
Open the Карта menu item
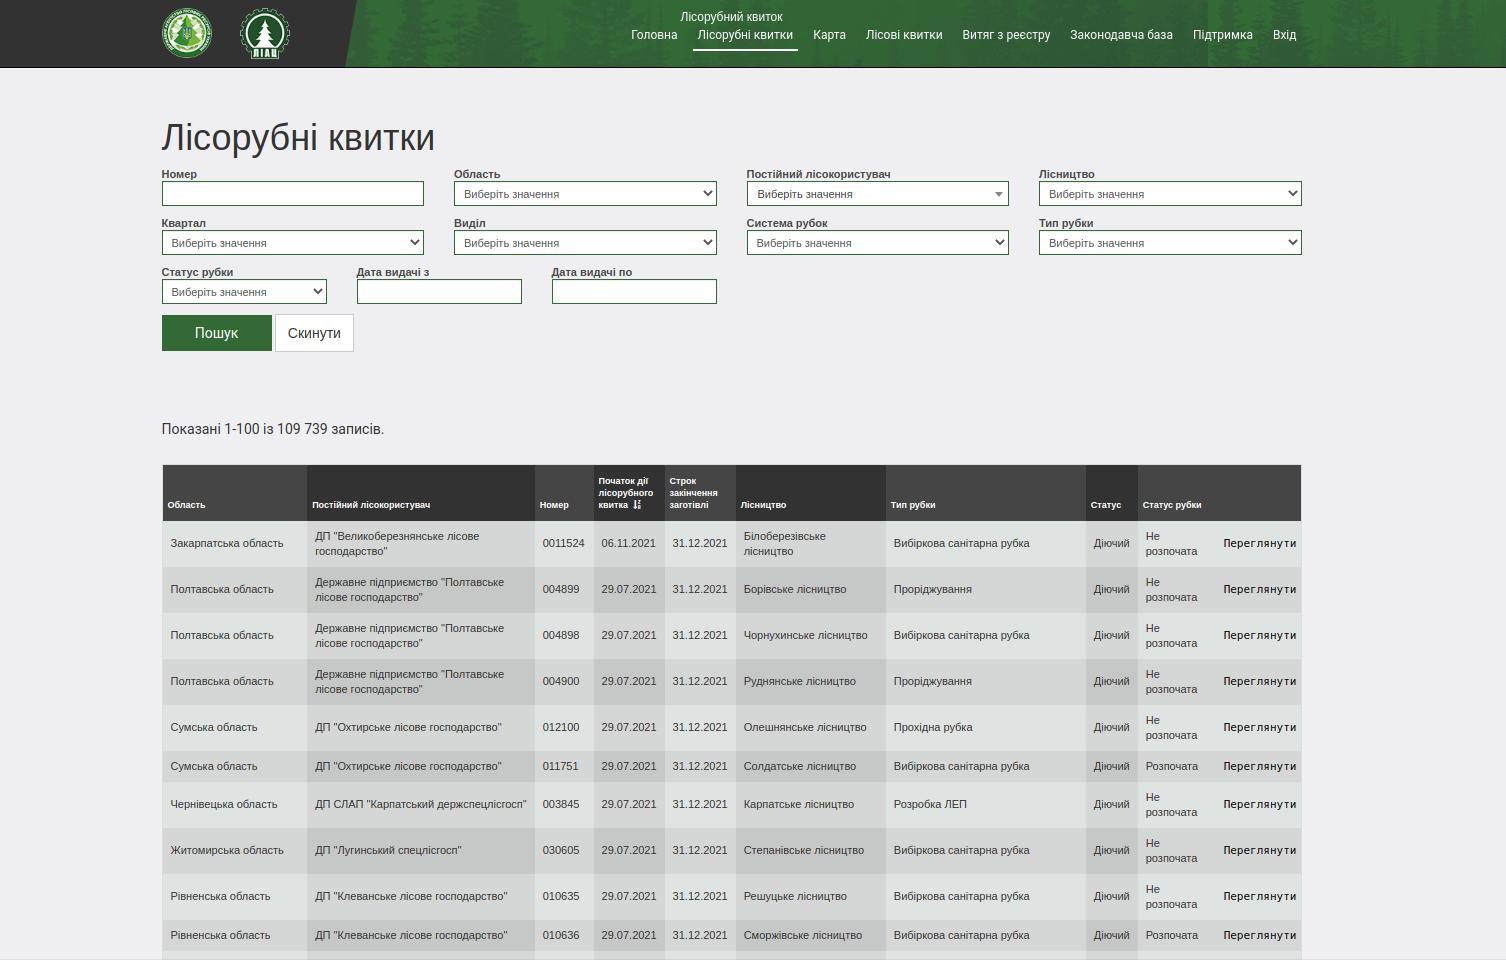click(829, 35)
